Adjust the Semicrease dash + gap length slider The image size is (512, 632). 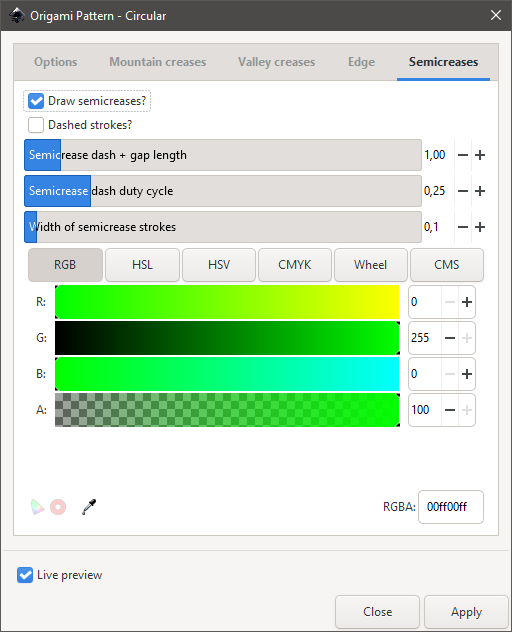click(x=223, y=155)
